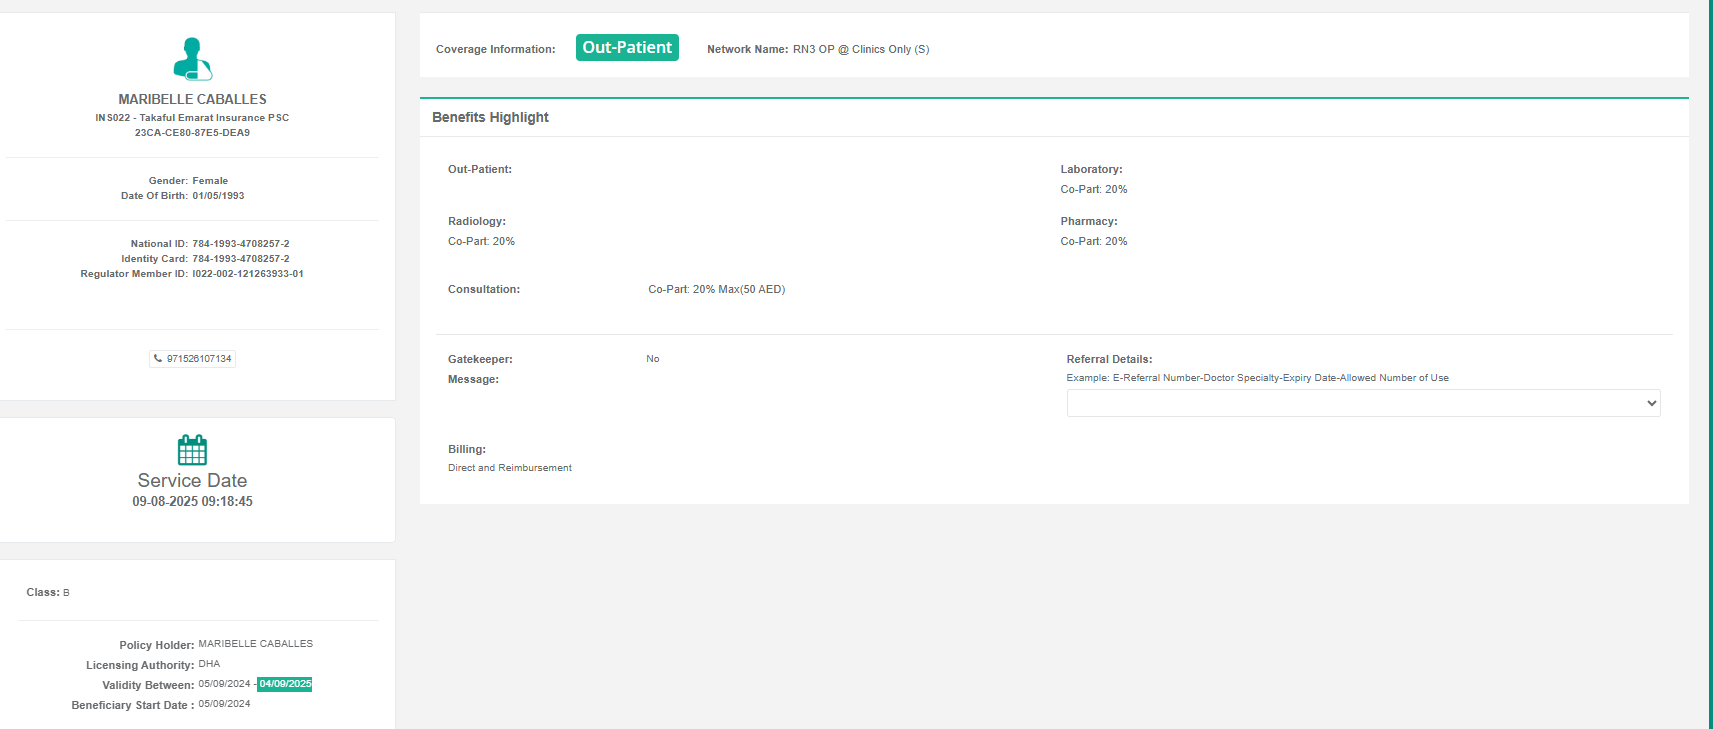1713x729 pixels.
Task: Click the network name RN3 OP @ Clinics Only
Action: (860, 49)
